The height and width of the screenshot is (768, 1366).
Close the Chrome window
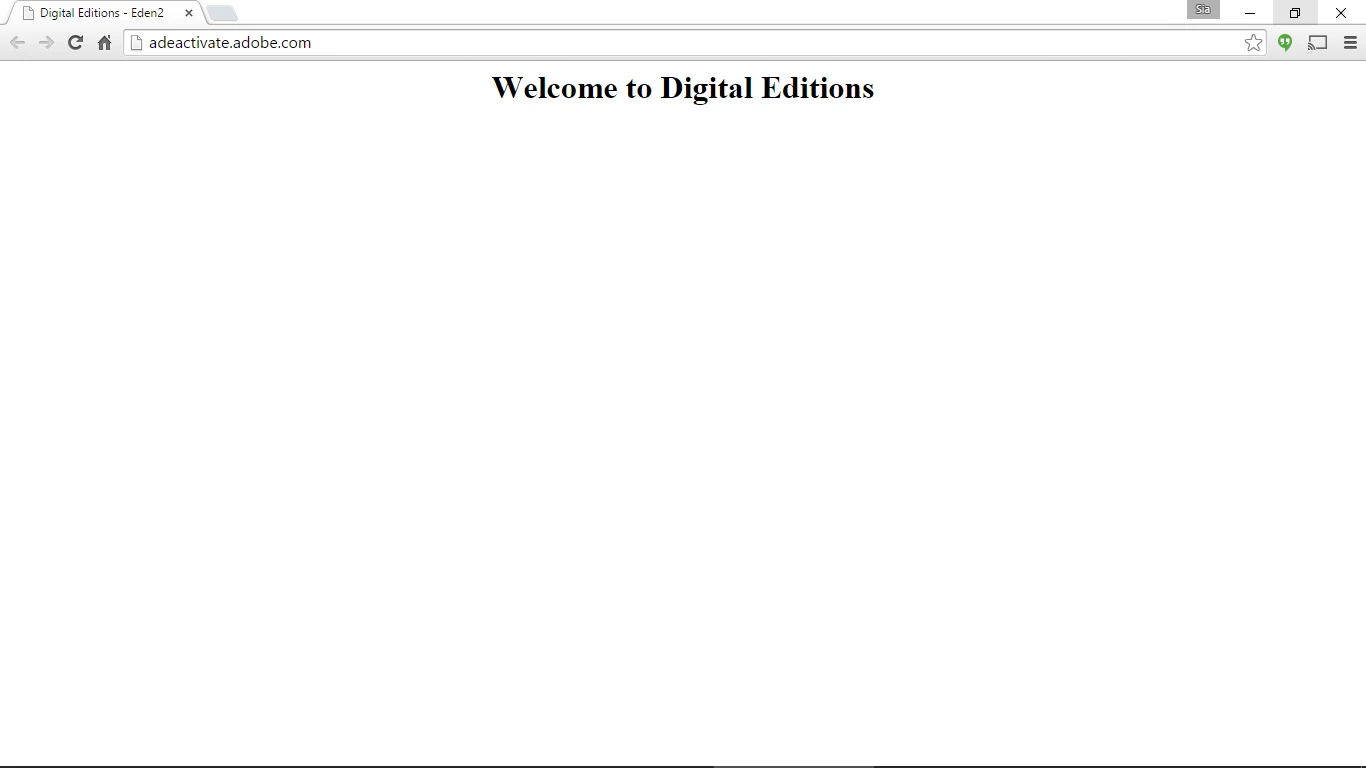click(x=1341, y=13)
